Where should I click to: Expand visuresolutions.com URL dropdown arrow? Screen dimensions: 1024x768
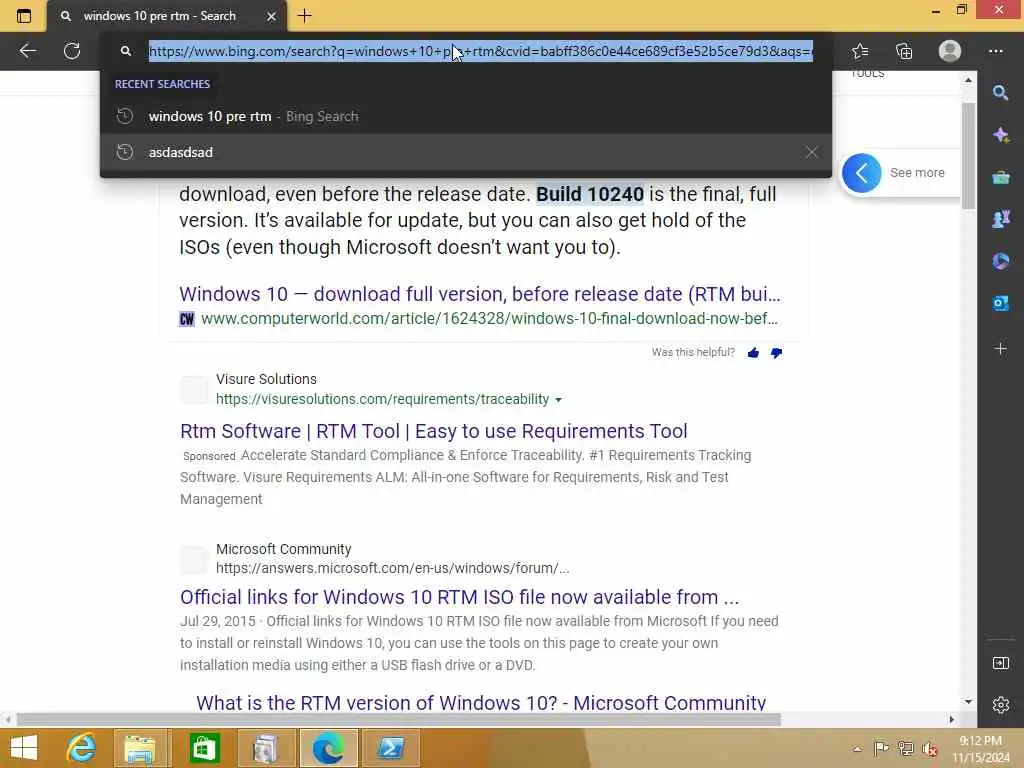pos(558,400)
